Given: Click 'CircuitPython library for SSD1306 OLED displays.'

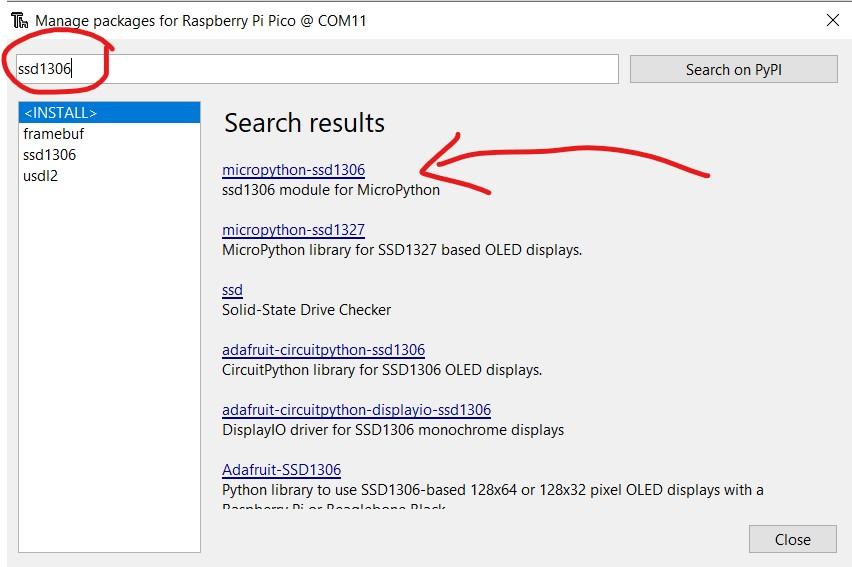Looking at the screenshot, I should coord(382,370).
